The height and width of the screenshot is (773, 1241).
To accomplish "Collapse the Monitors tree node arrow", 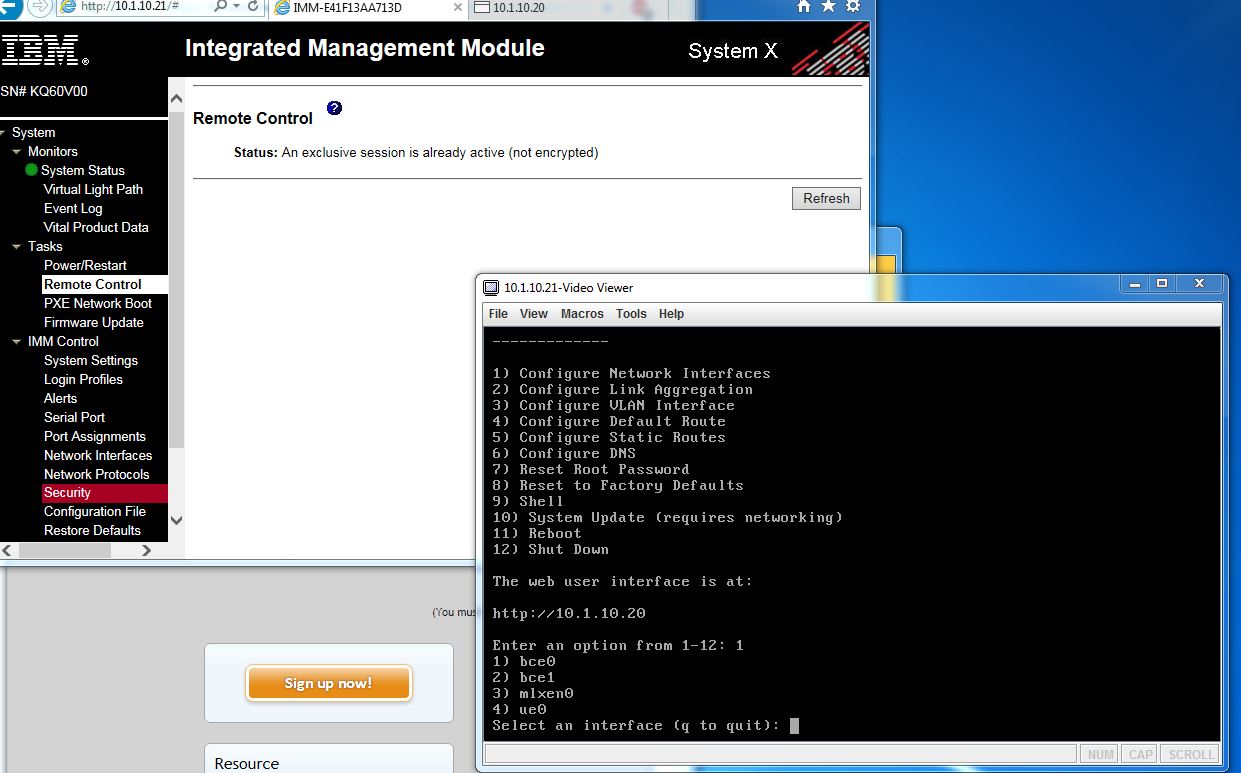I will click(x=17, y=152).
